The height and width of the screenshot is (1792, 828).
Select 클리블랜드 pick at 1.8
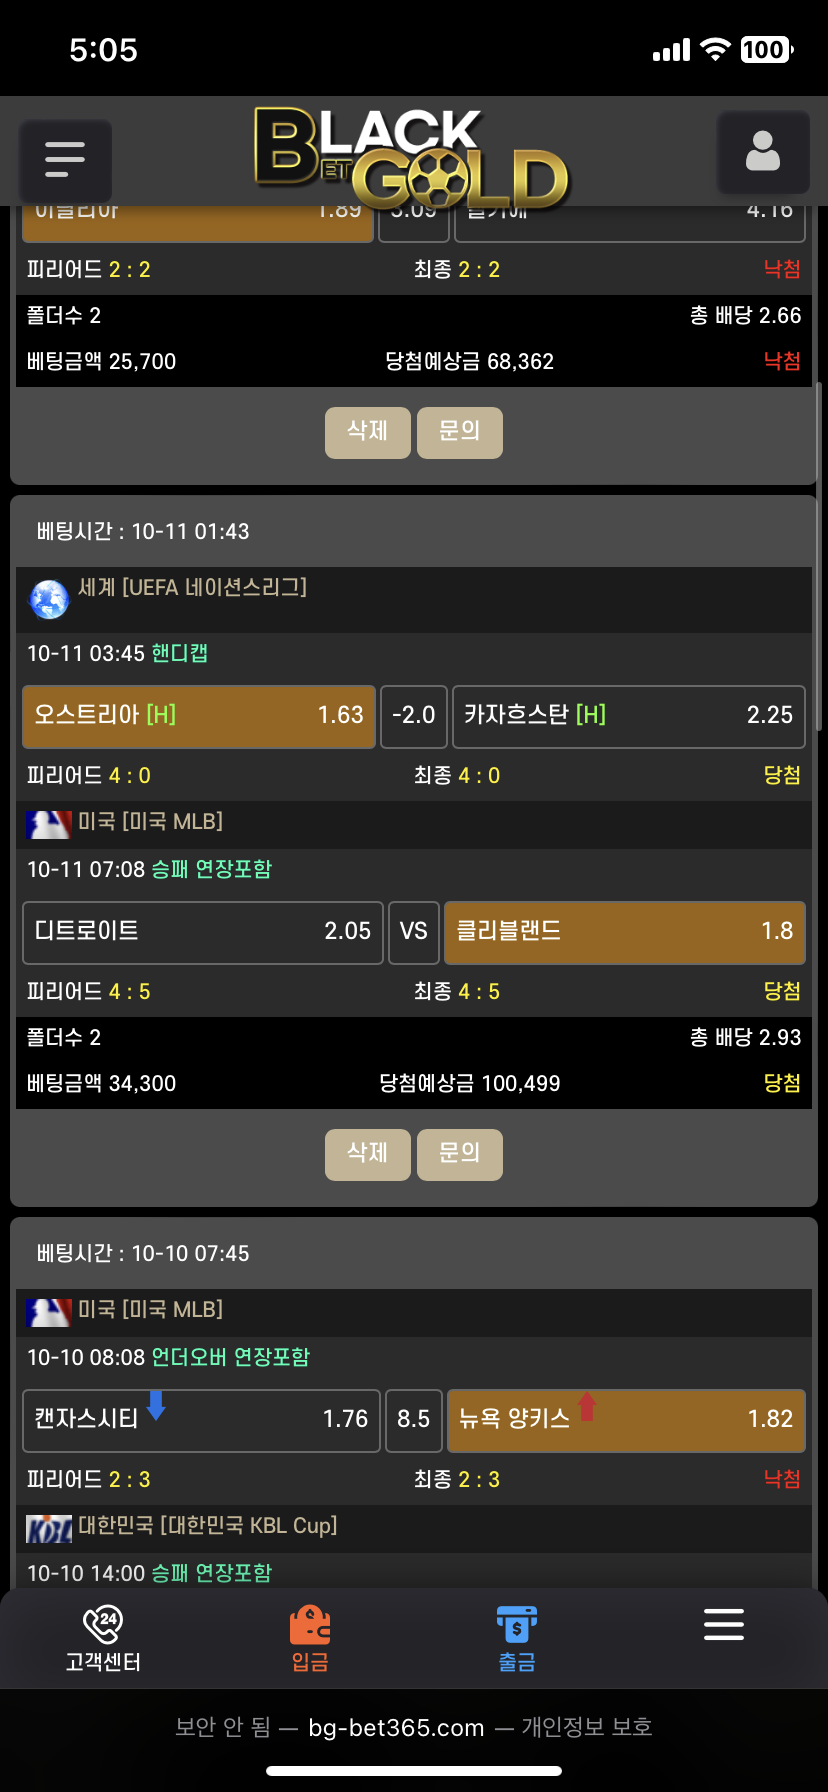624,932
